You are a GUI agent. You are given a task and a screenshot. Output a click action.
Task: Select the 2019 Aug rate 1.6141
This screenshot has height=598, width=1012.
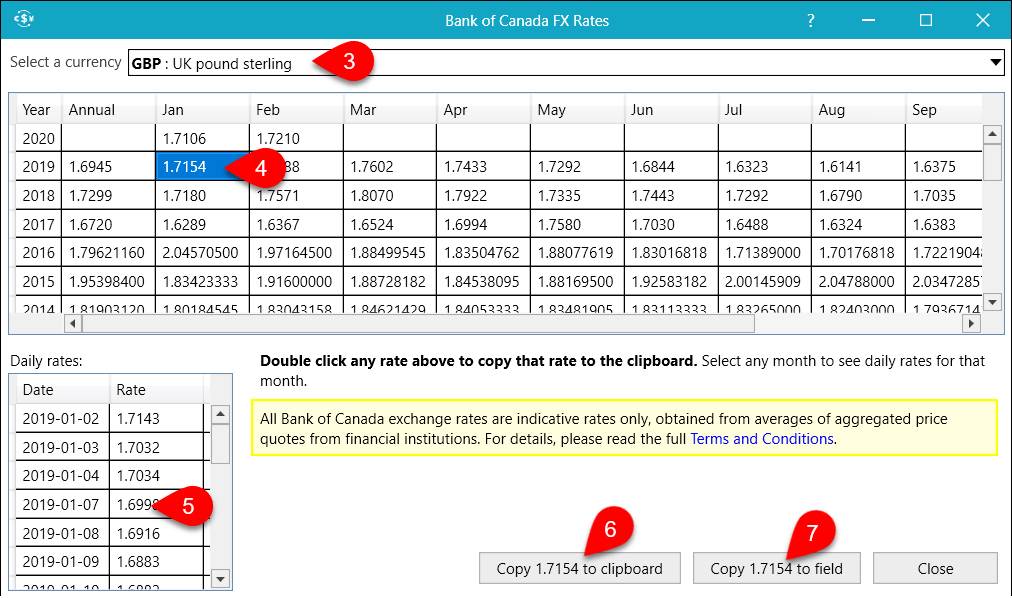[858, 166]
